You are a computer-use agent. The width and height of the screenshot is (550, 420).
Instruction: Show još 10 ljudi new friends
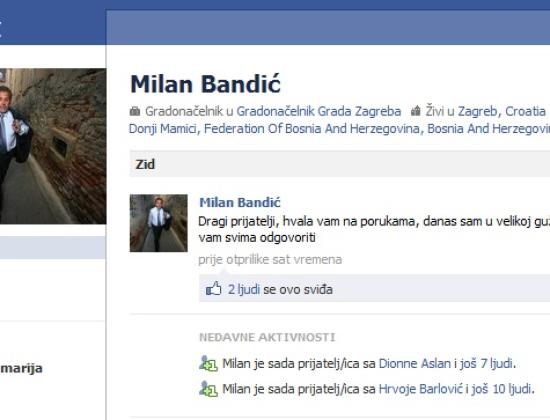[501, 389]
